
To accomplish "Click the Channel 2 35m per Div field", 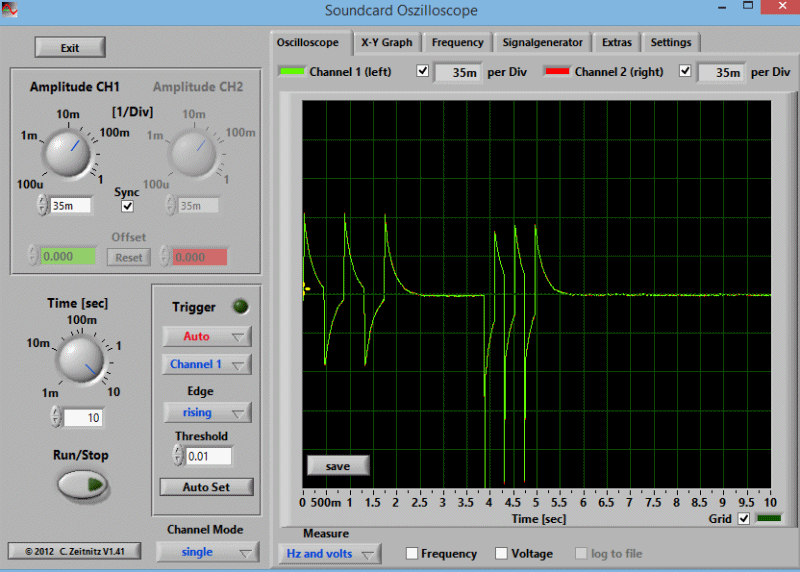I will (x=721, y=72).
